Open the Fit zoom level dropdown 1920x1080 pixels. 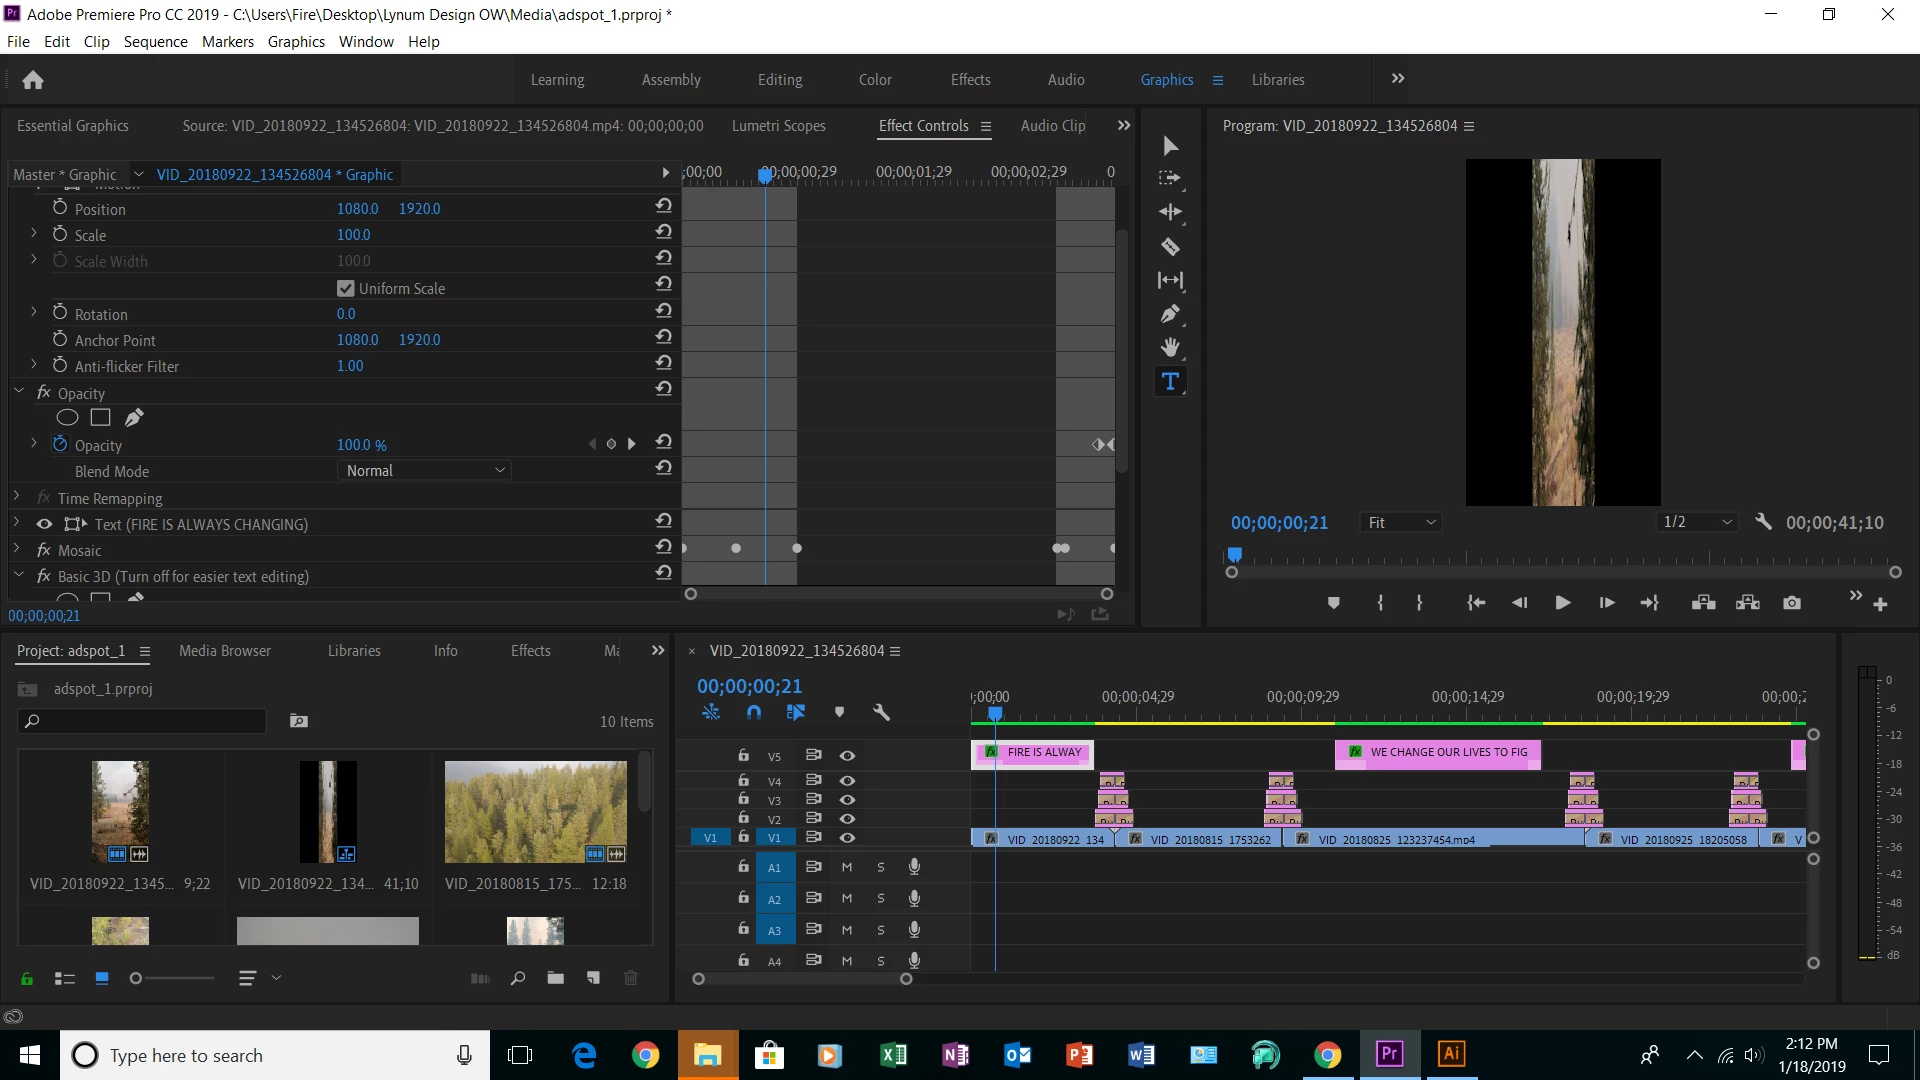[x=1401, y=523]
